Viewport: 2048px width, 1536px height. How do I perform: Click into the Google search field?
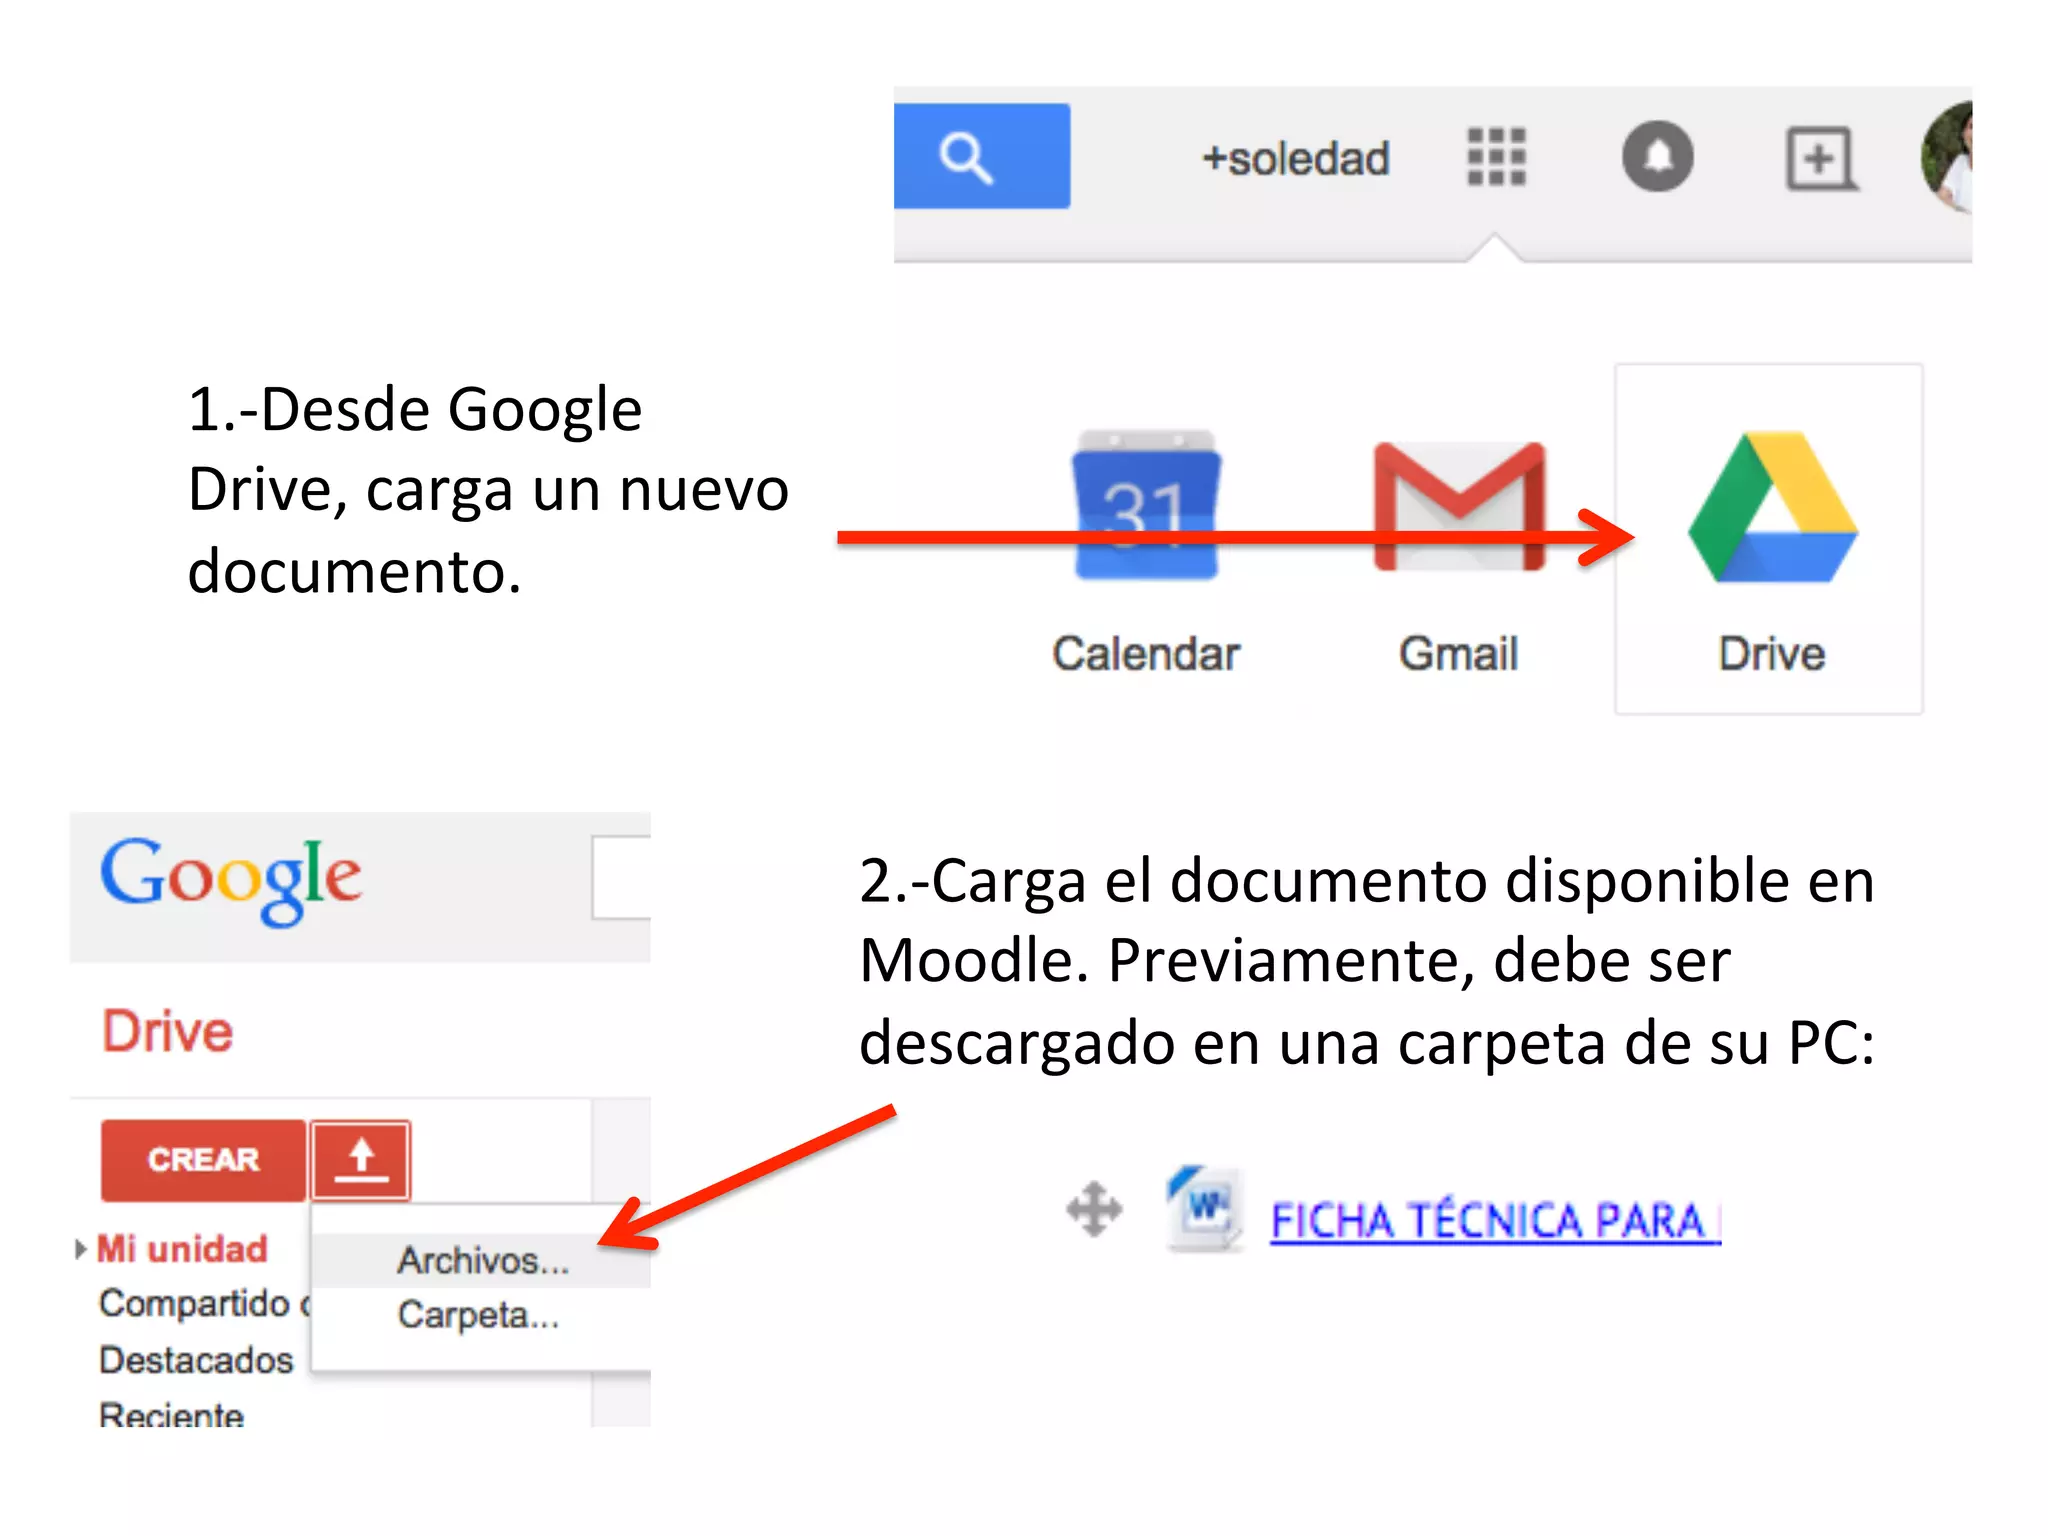621,877
